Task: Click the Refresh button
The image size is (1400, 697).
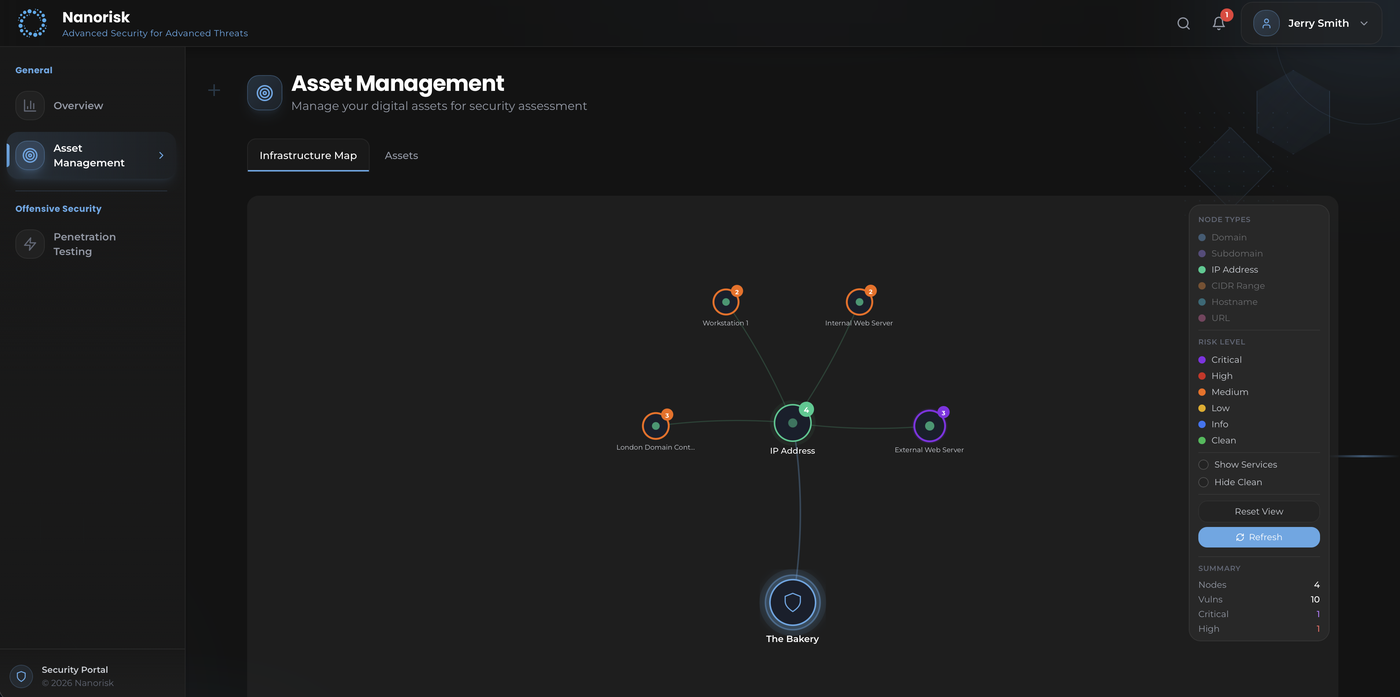Action: pos(1258,537)
